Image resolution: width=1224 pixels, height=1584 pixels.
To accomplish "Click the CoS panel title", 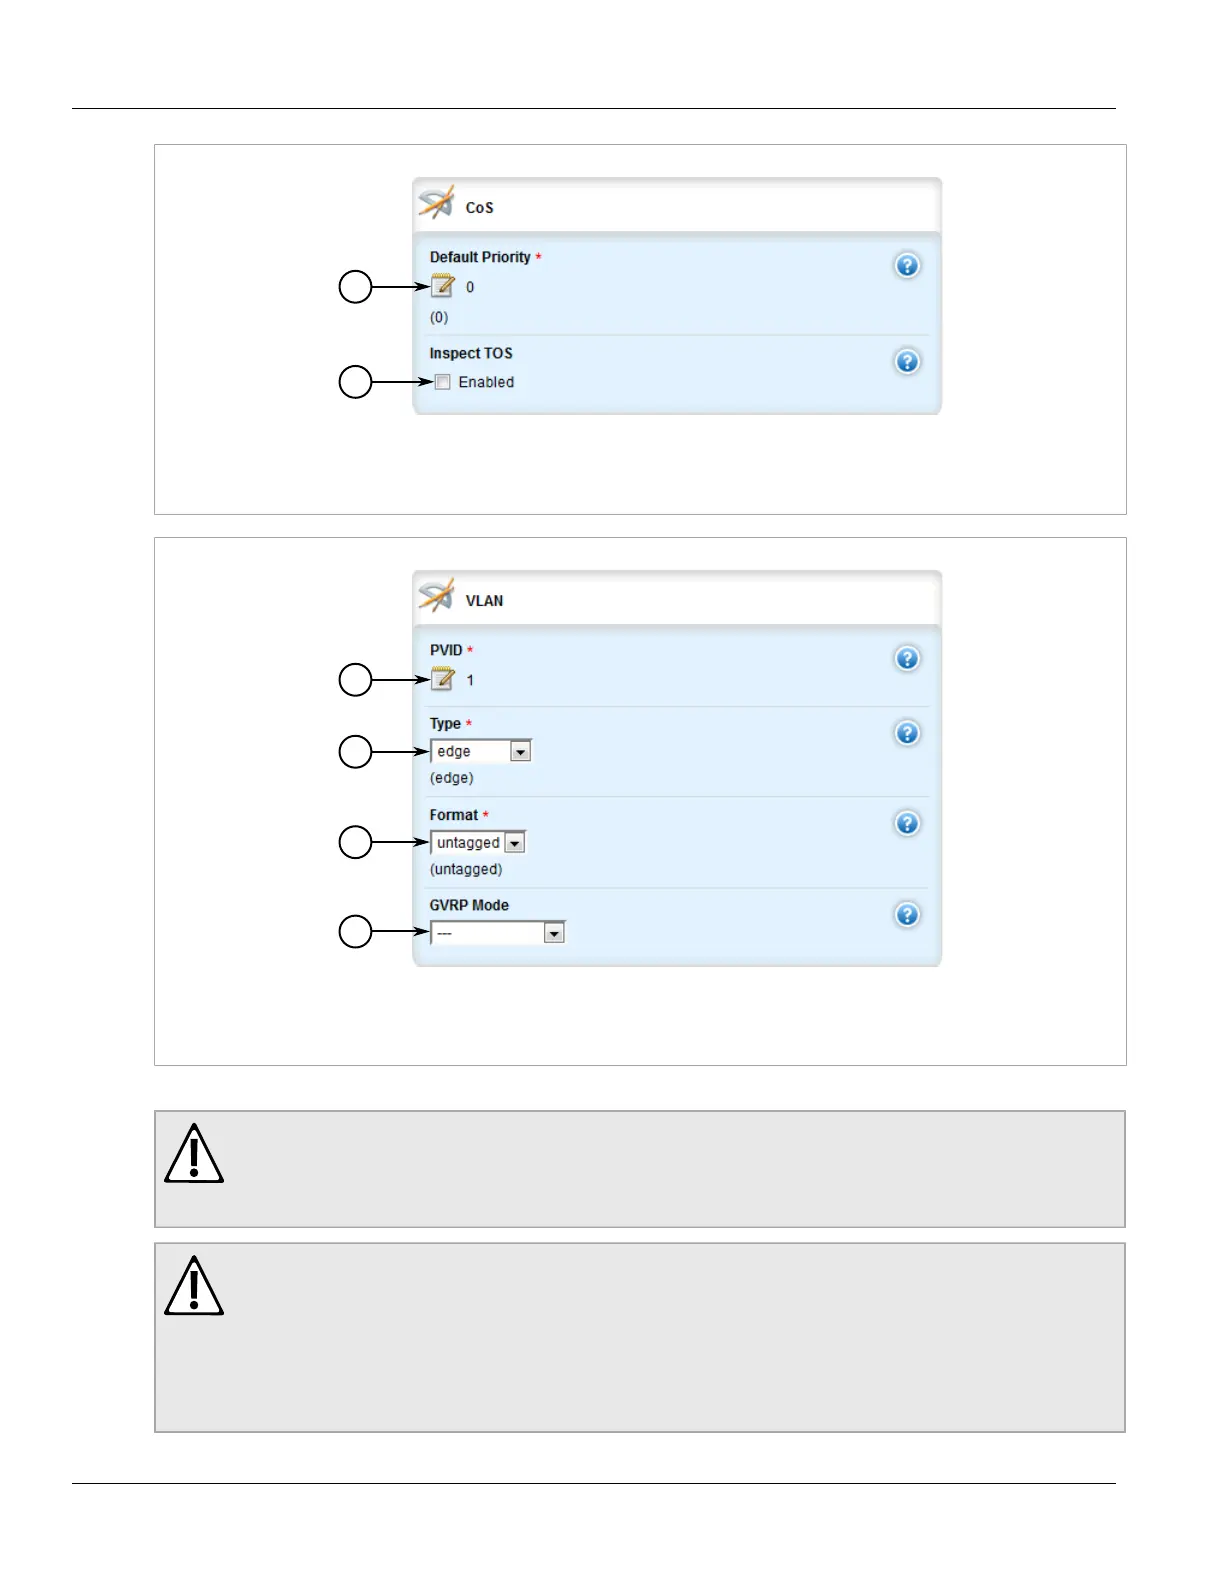I will click(480, 208).
